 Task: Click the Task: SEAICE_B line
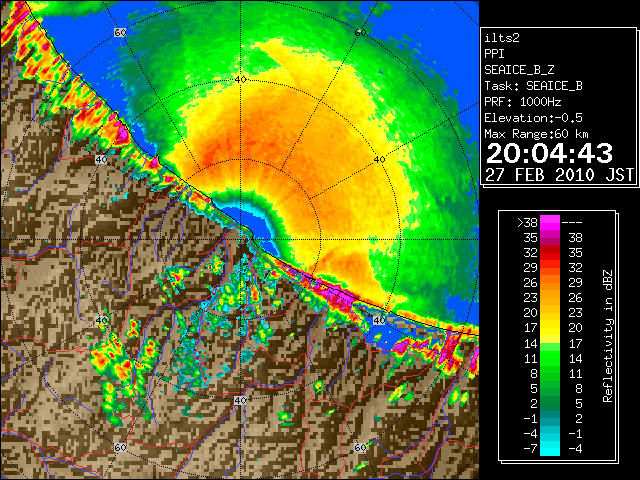(x=533, y=86)
